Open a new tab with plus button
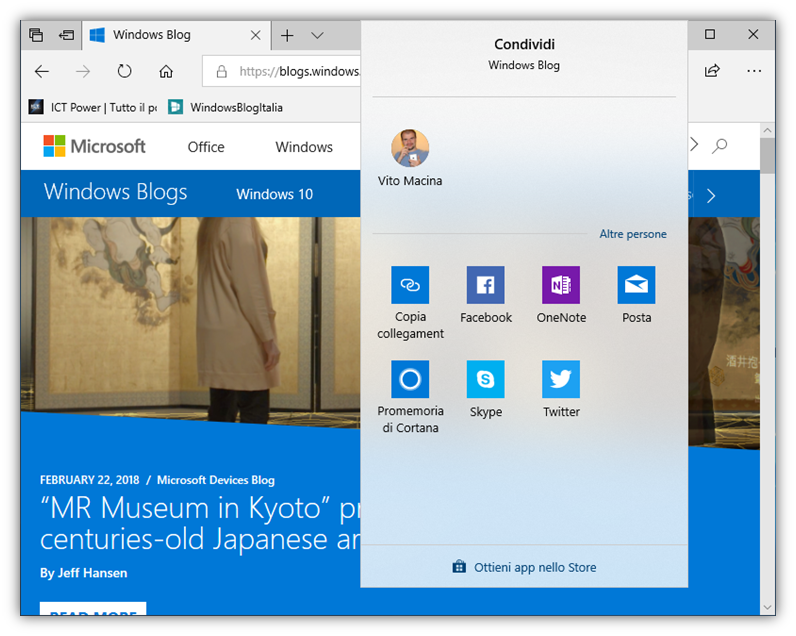Screen dimensions: 796x636 coord(287,35)
